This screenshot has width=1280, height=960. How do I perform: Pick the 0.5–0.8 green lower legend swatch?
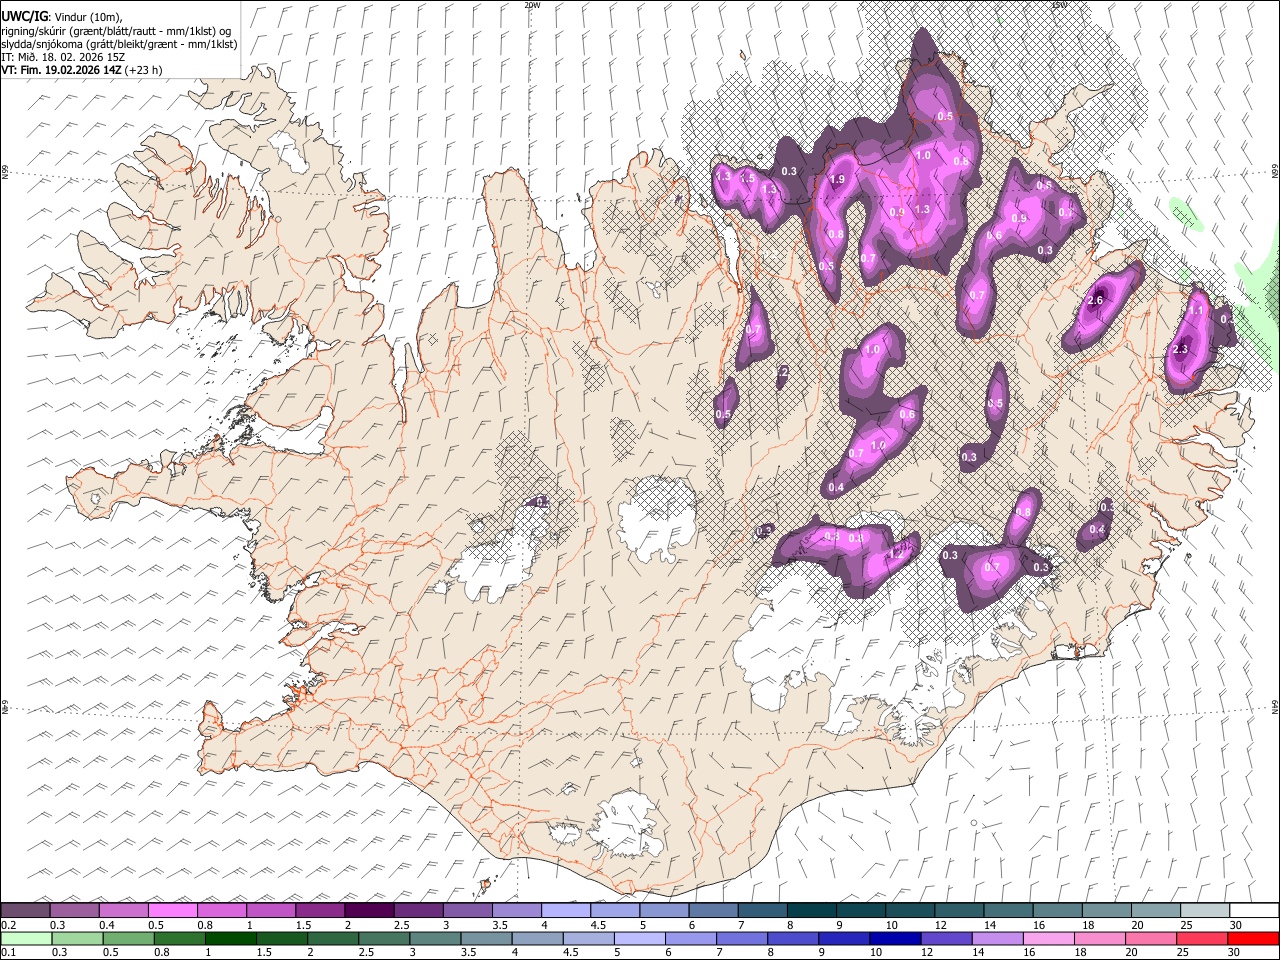click(x=129, y=939)
